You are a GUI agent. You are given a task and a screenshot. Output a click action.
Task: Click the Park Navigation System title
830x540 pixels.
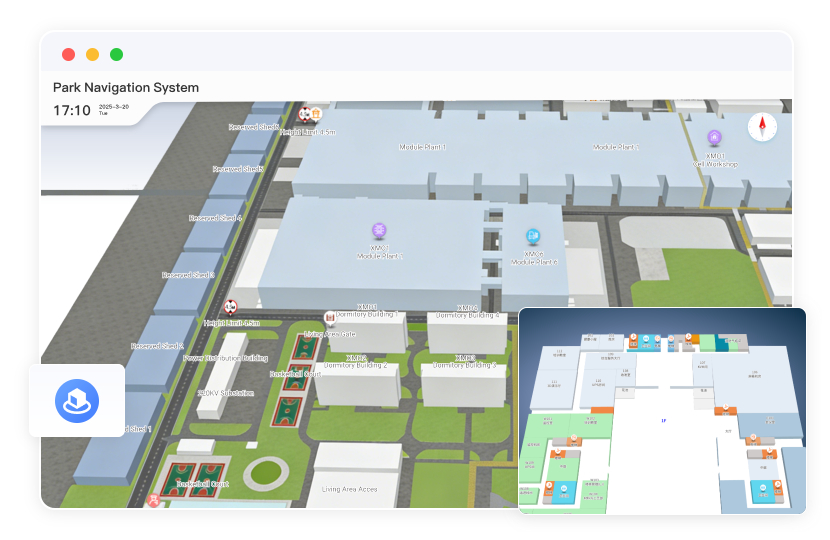(126, 88)
